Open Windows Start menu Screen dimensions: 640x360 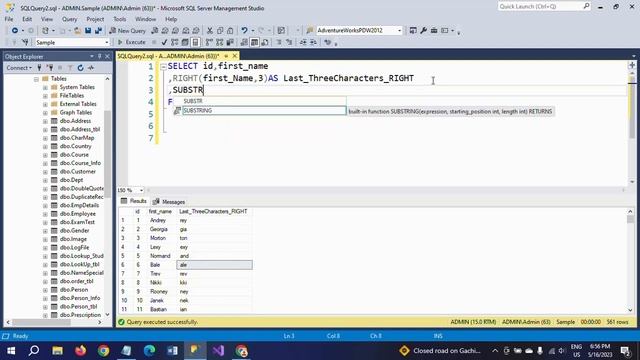tap(11, 351)
